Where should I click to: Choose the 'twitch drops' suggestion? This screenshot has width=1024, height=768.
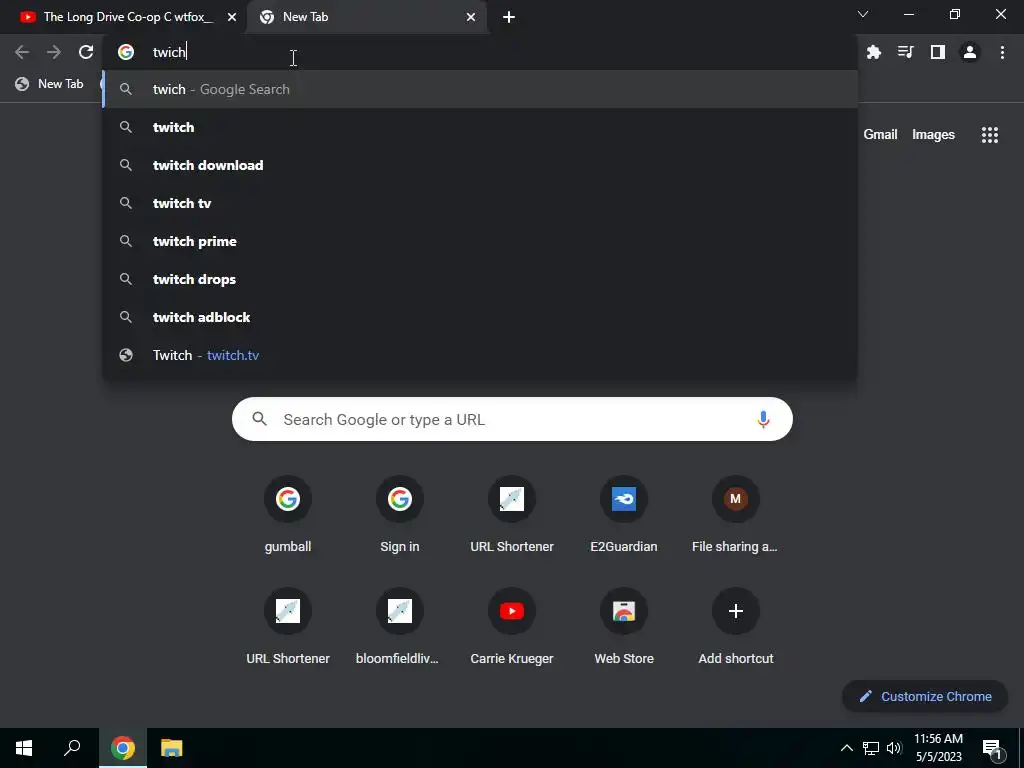[x=480, y=279]
